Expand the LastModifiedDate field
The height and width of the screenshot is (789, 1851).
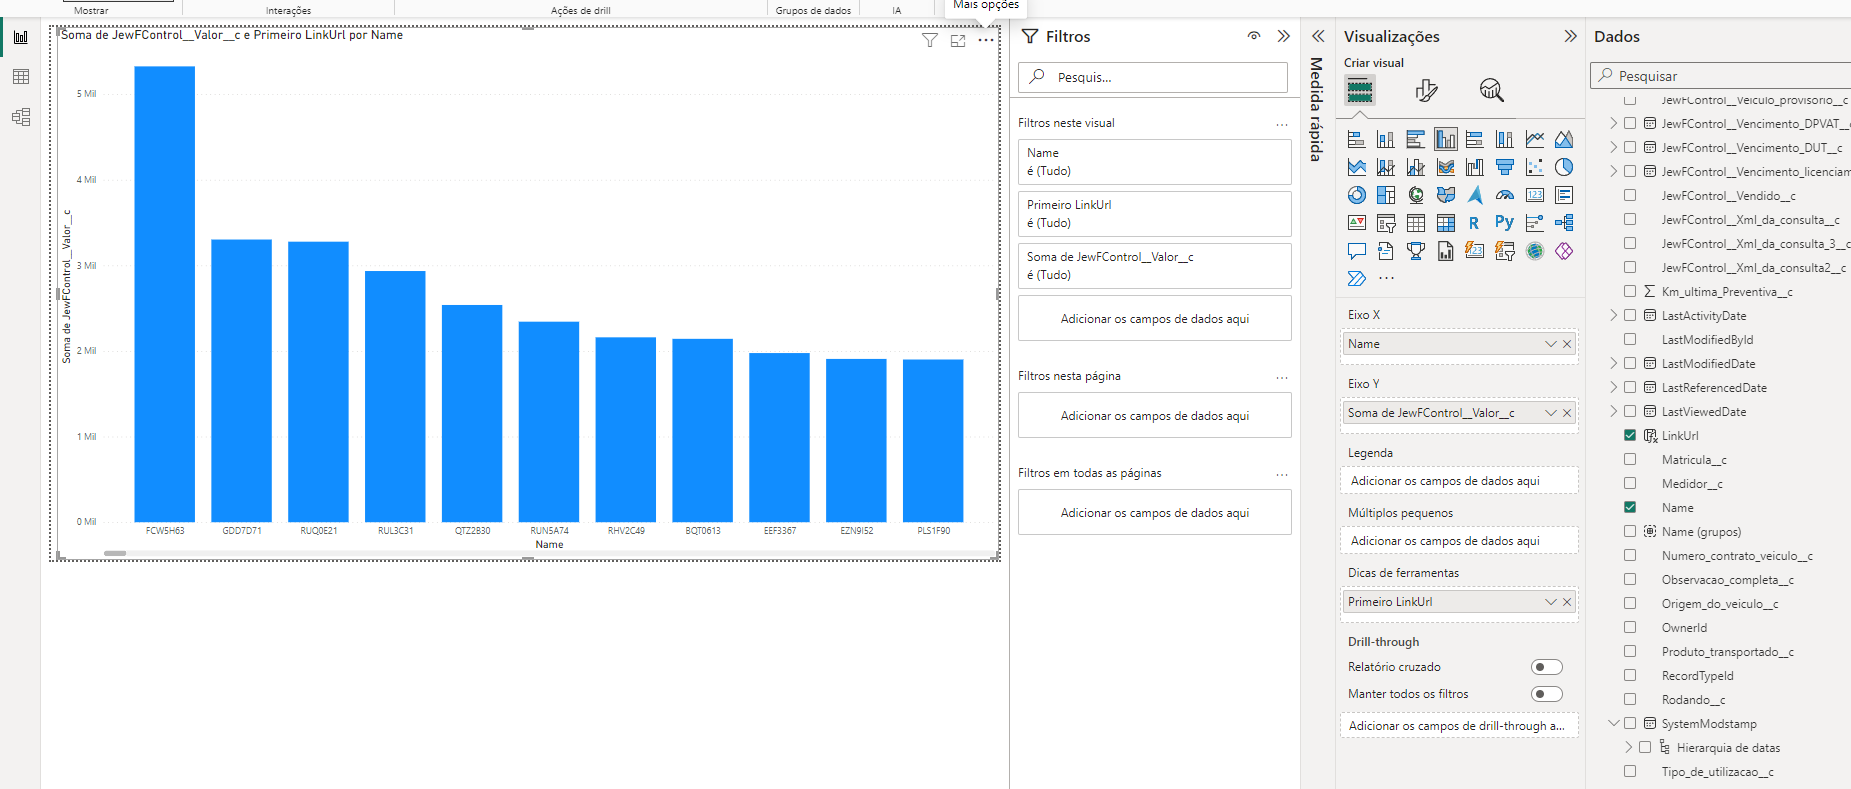(1613, 363)
